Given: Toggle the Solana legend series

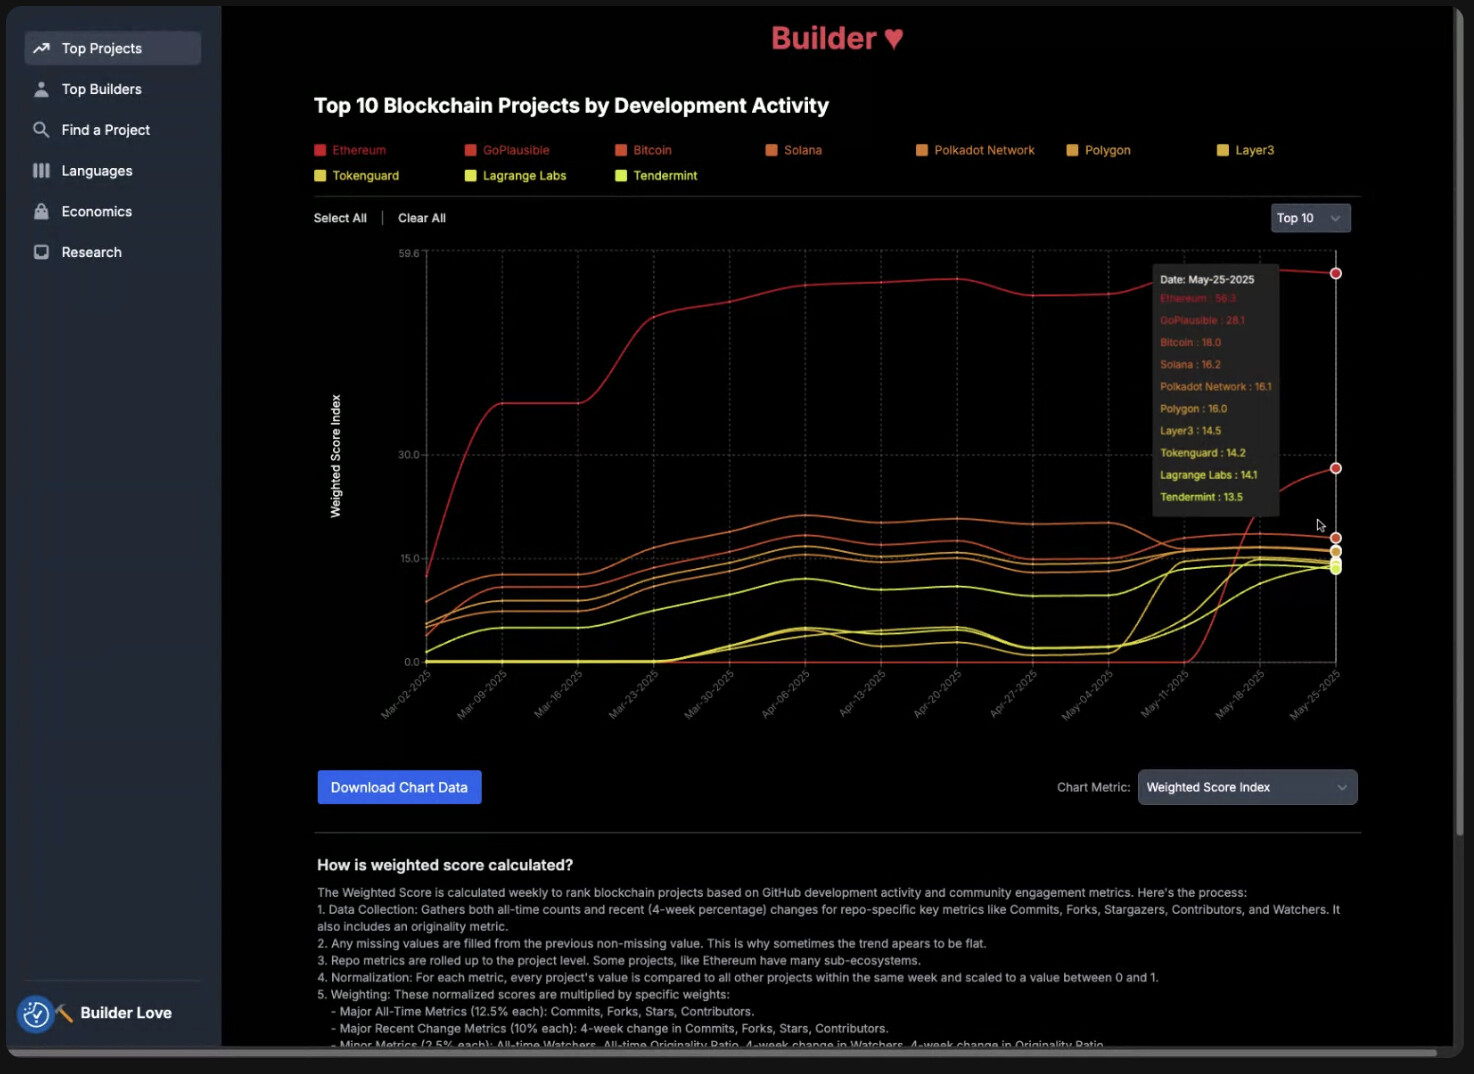Looking at the screenshot, I should (x=793, y=150).
